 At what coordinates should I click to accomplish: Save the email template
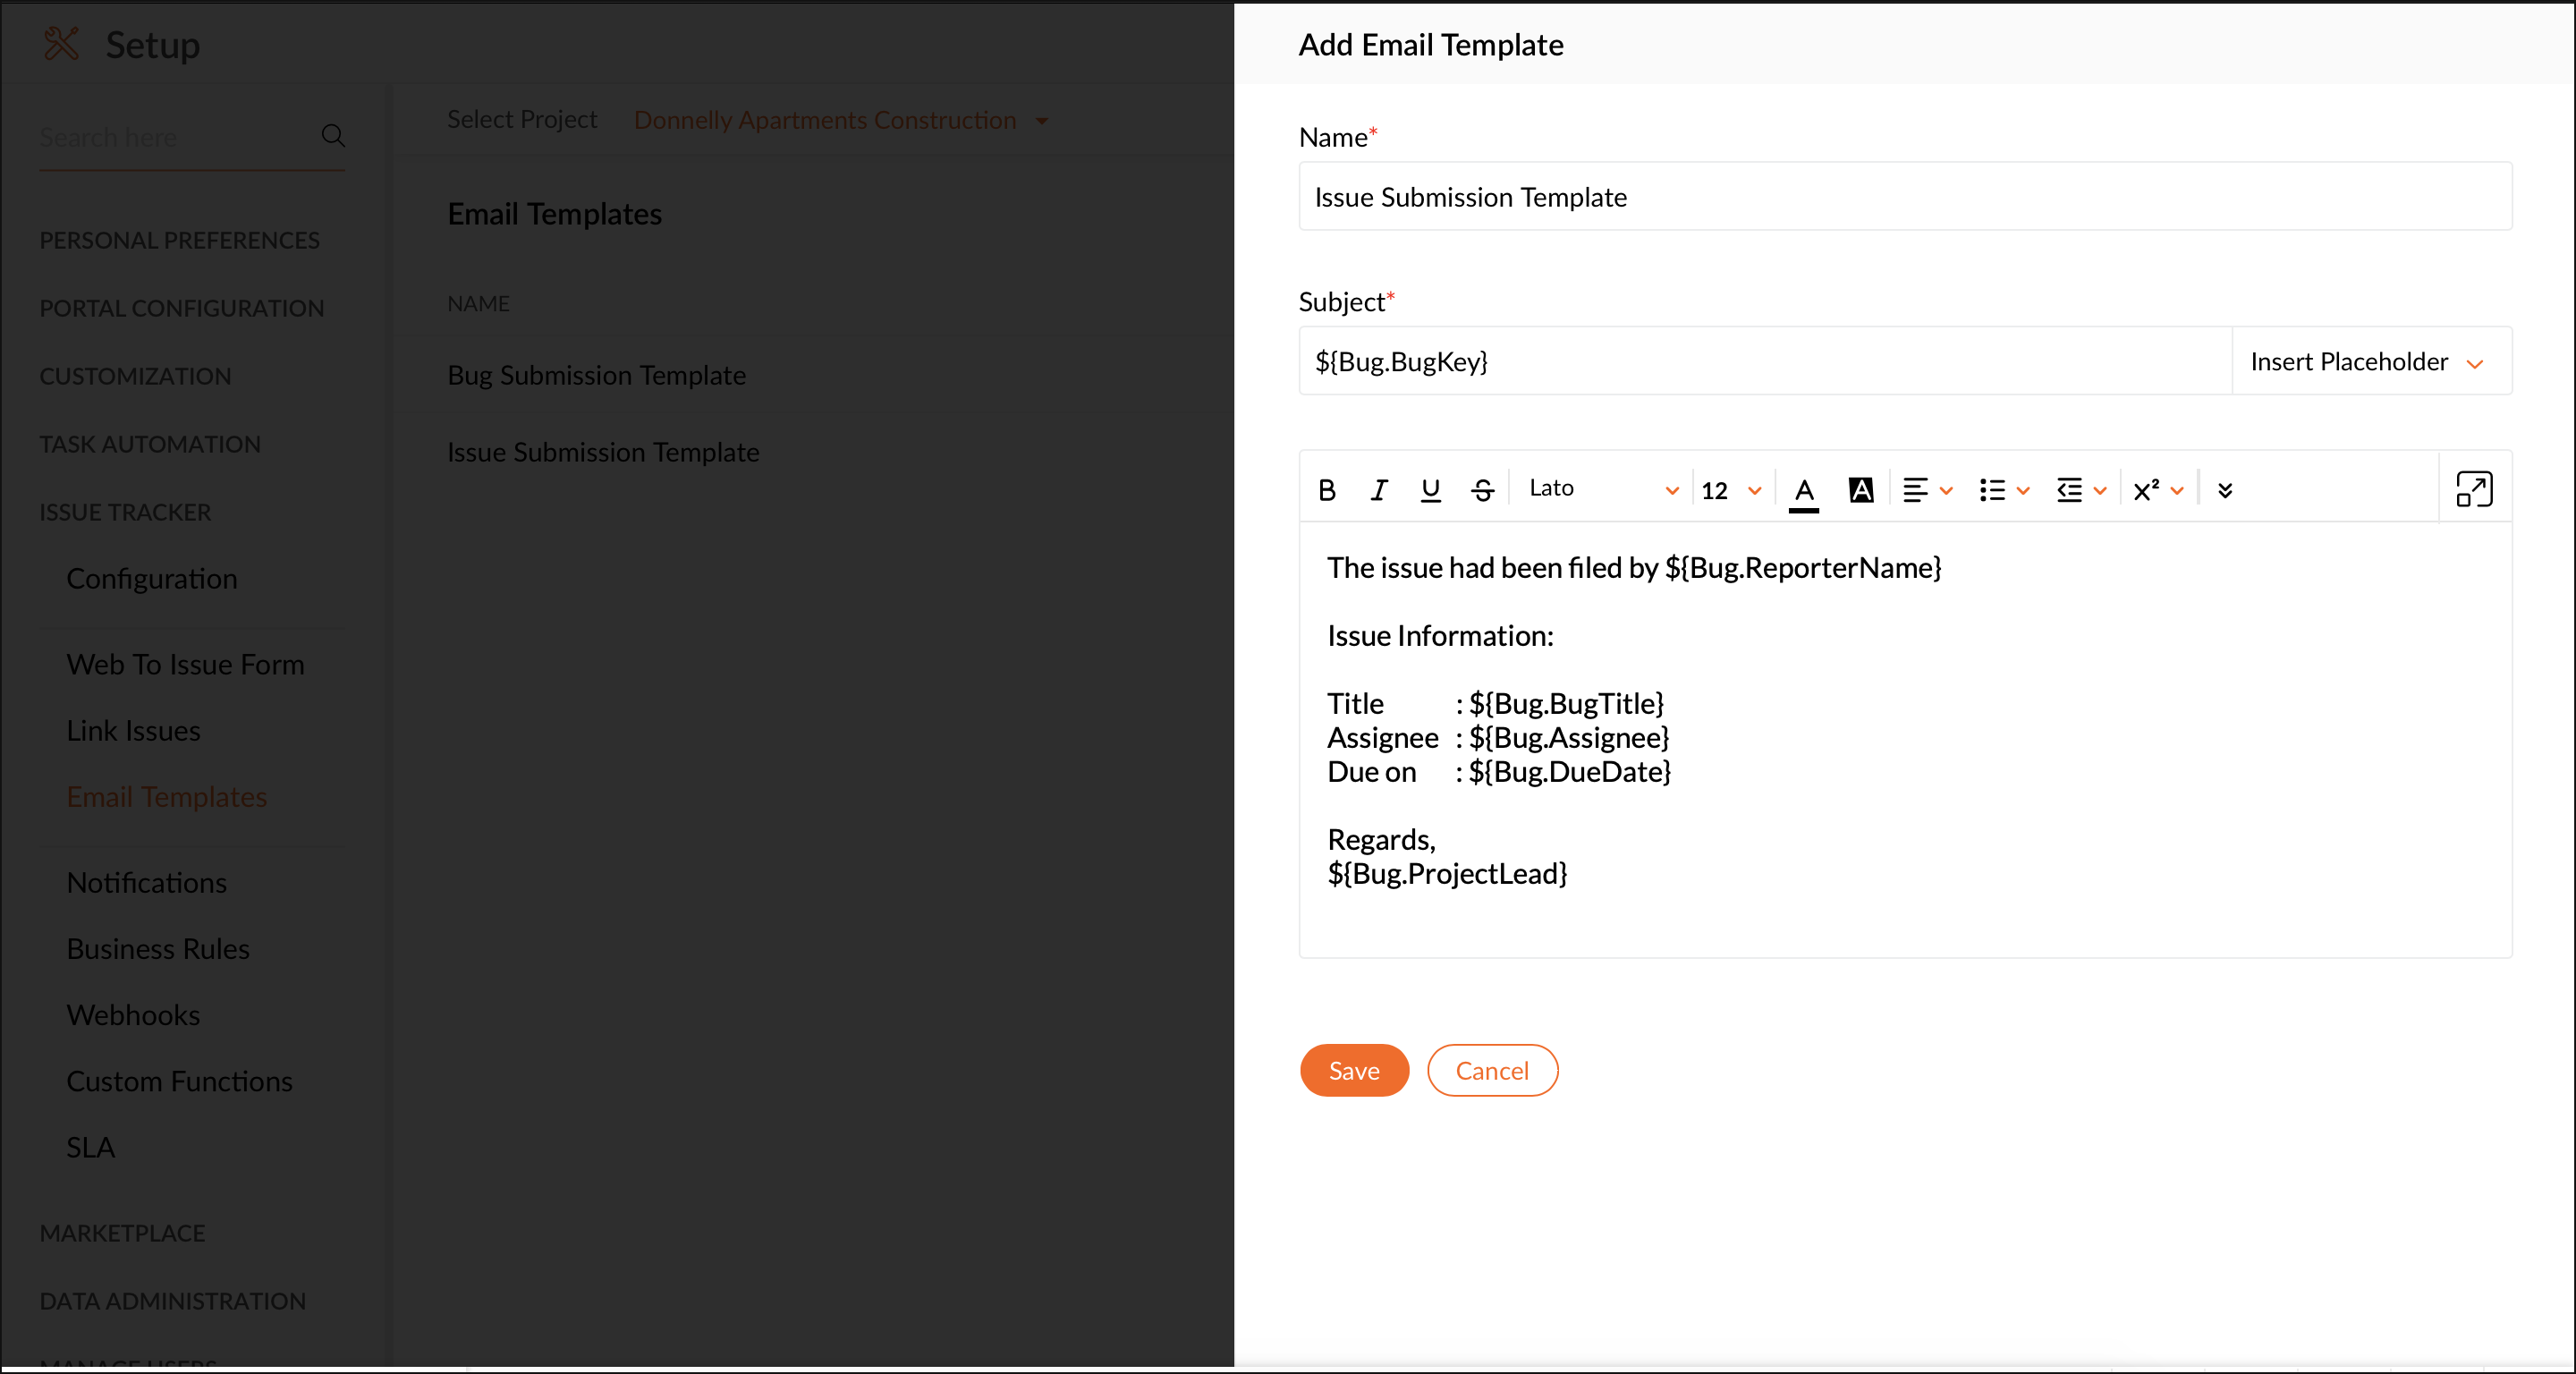coord(1353,1070)
